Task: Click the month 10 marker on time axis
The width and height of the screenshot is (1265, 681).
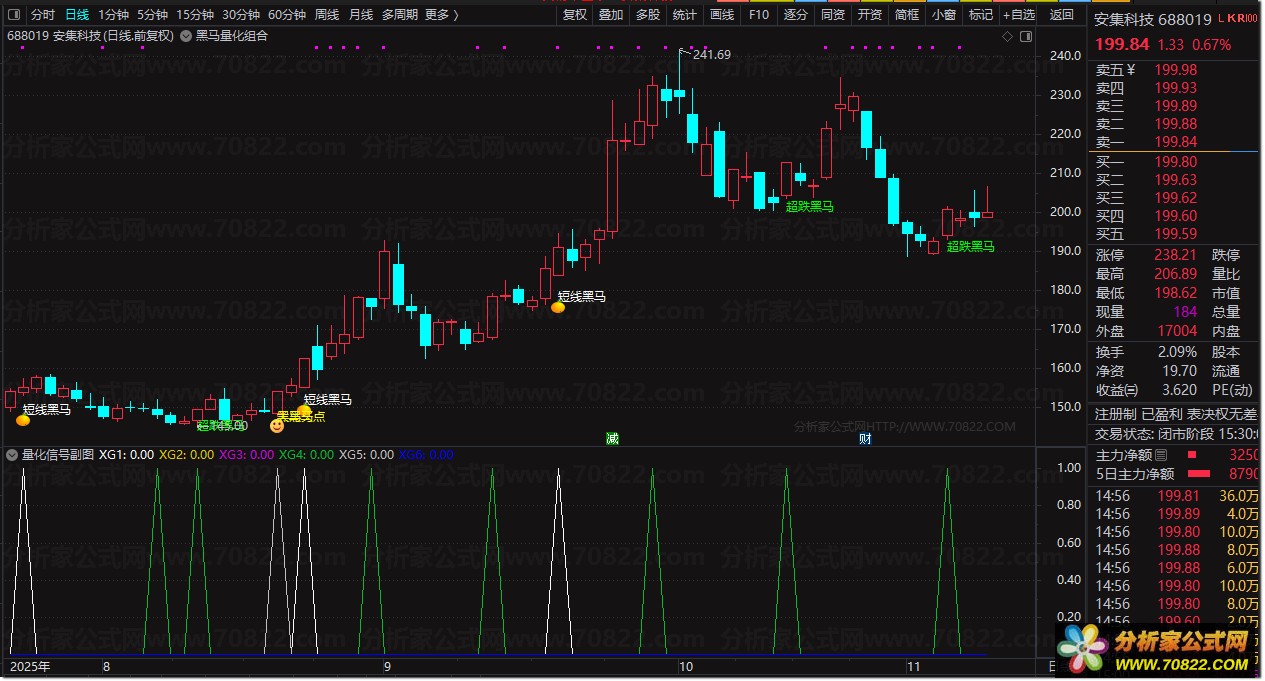Action: pos(685,666)
